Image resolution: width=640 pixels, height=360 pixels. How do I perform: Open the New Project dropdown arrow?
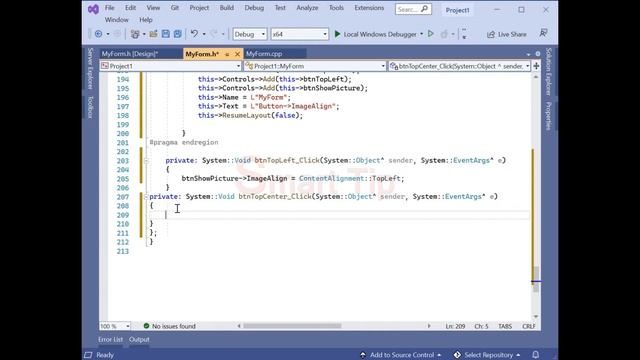click(x=144, y=34)
